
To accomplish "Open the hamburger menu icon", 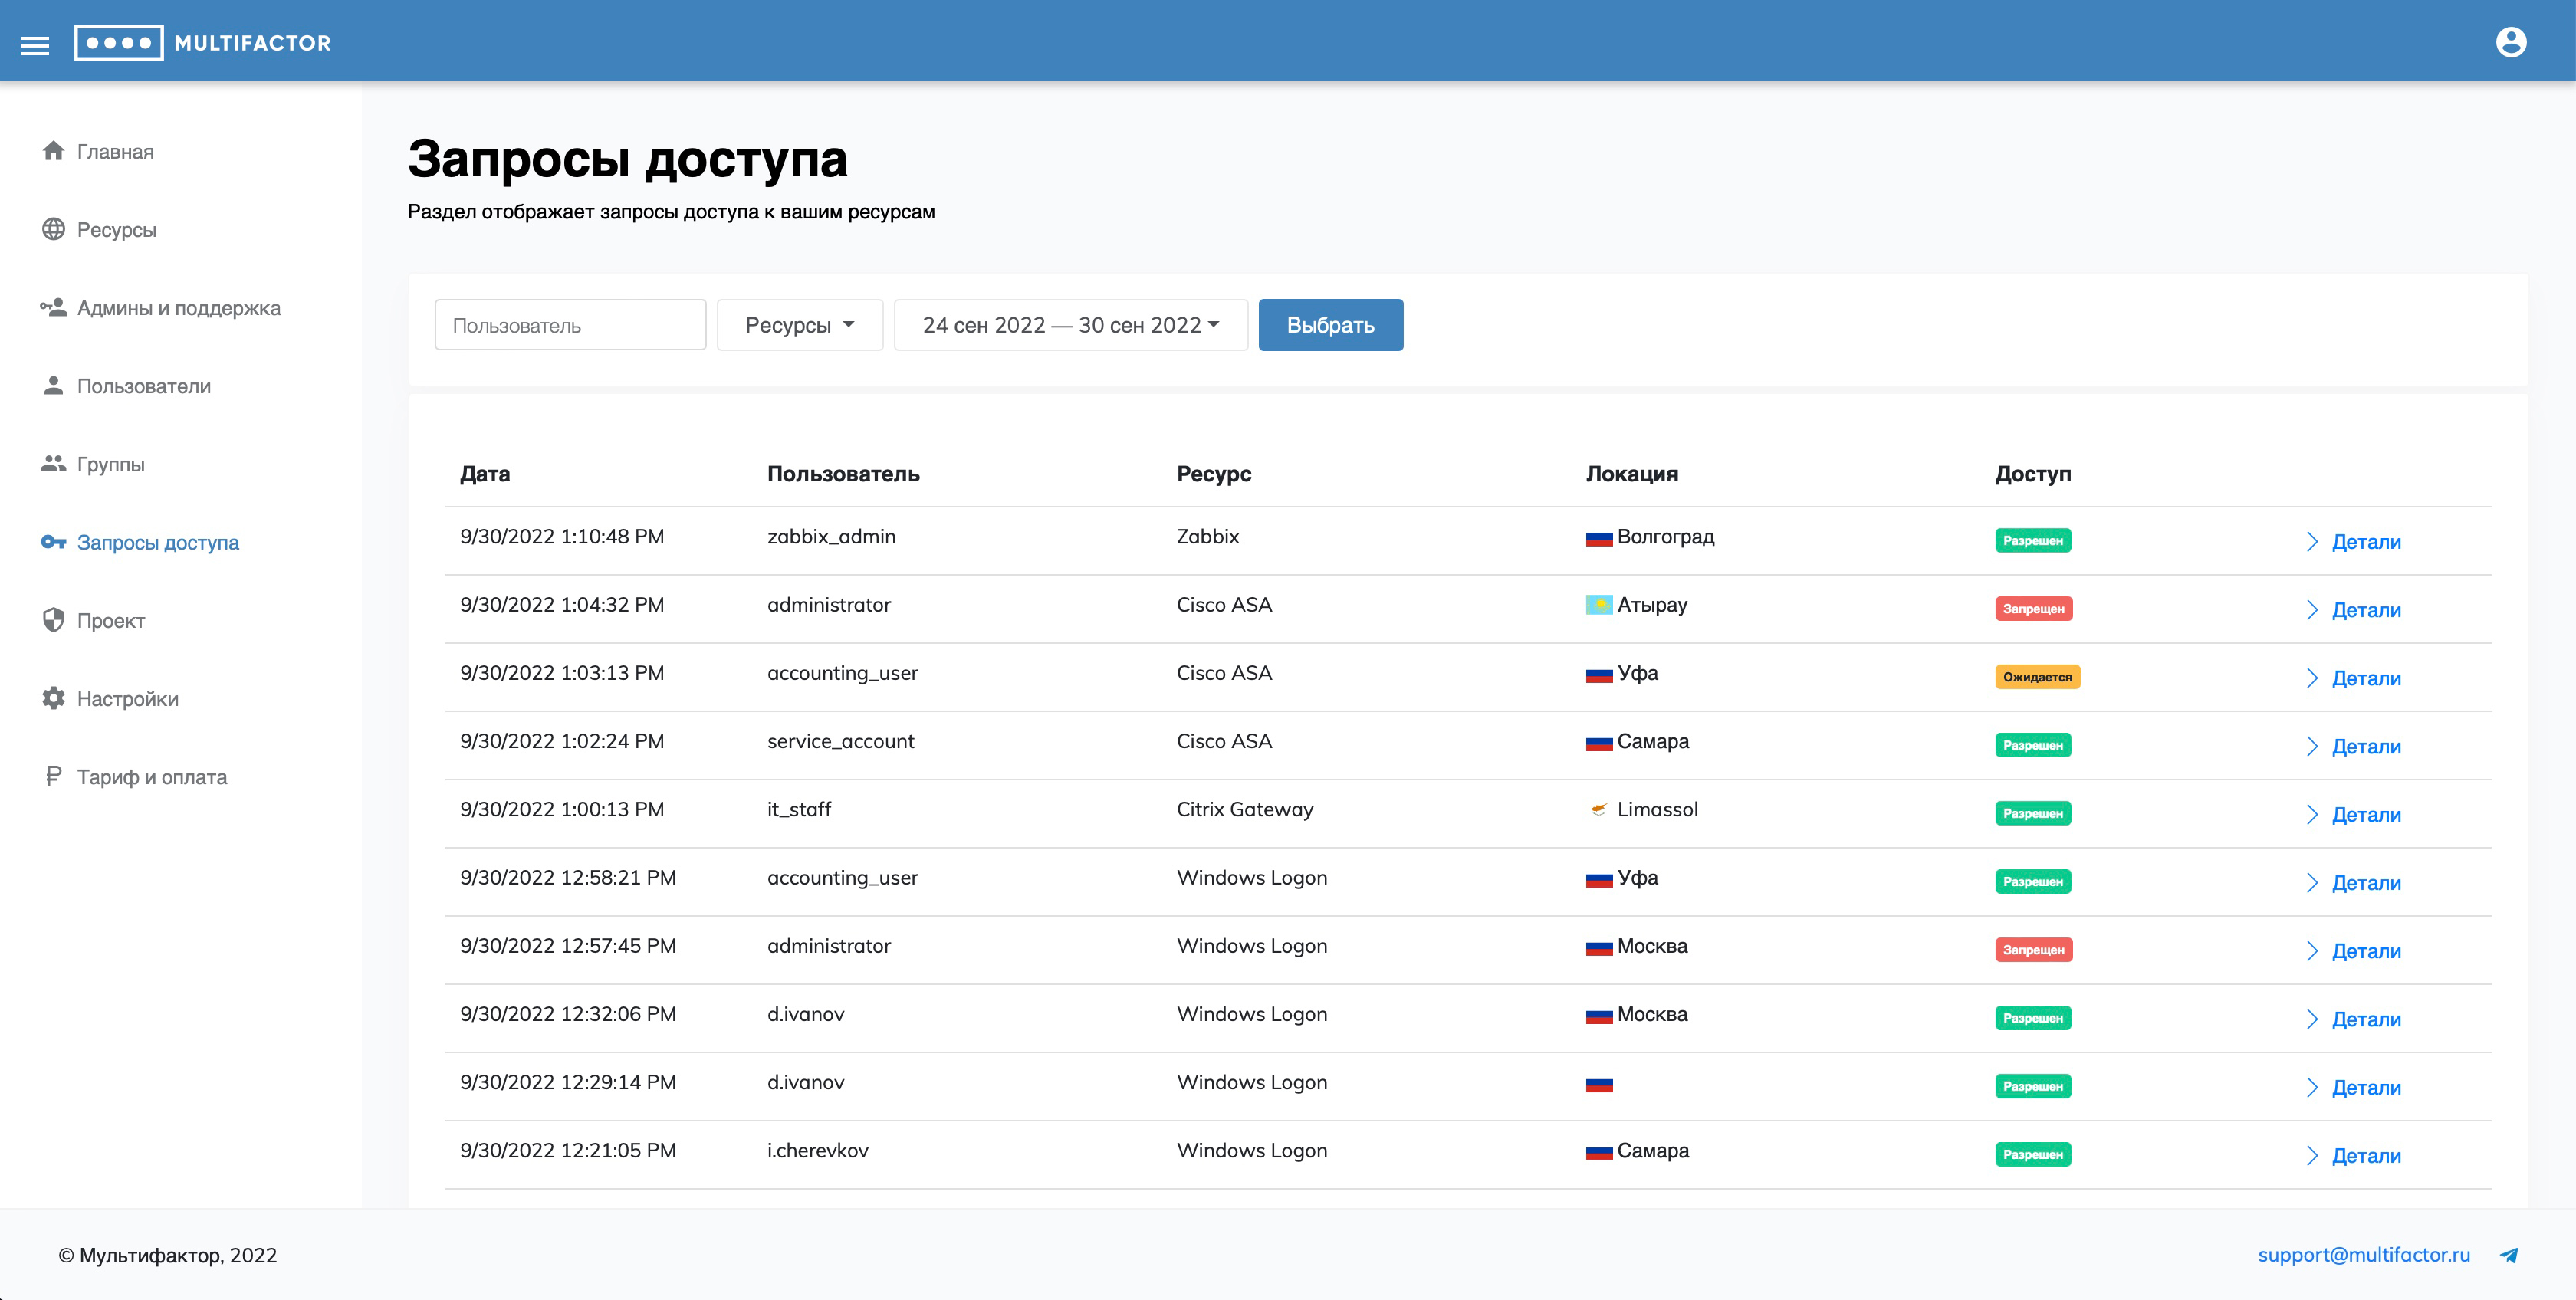I will pyautogui.click(x=35, y=45).
